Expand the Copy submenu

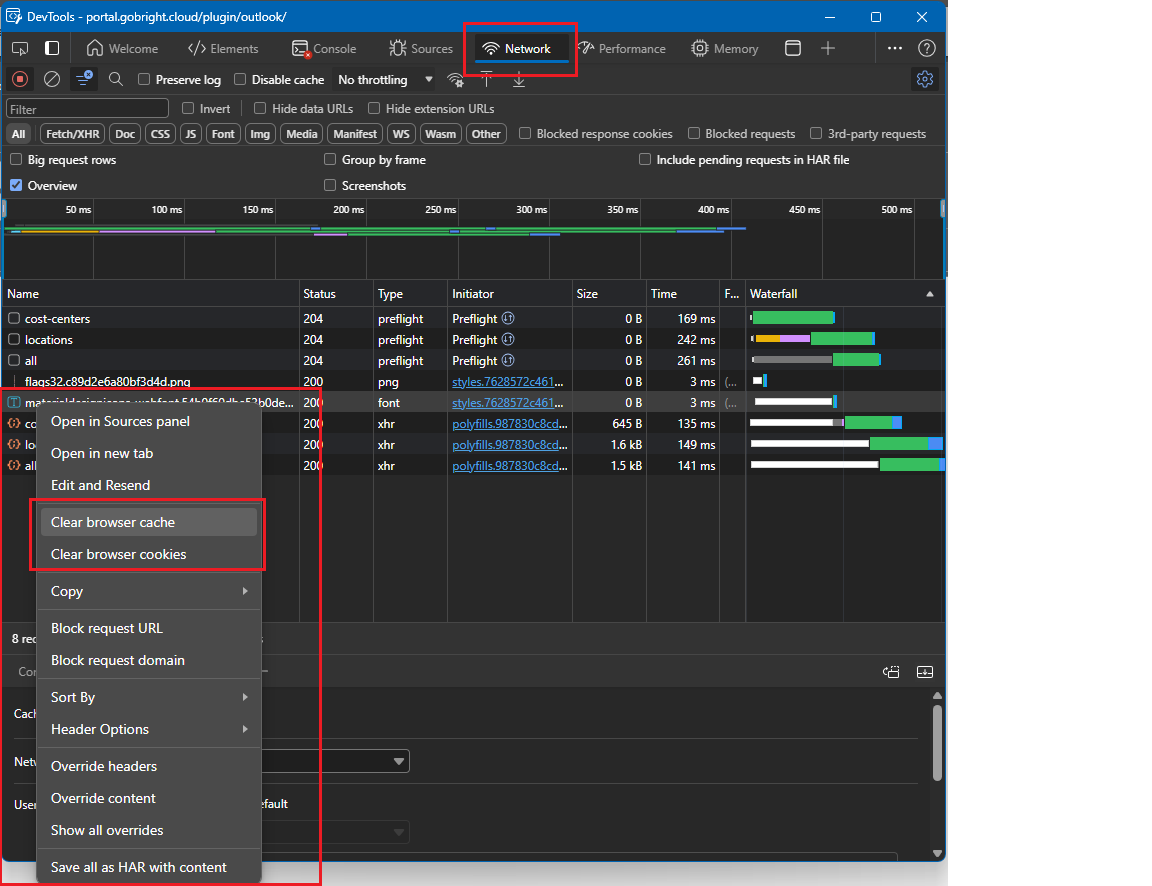(x=149, y=591)
